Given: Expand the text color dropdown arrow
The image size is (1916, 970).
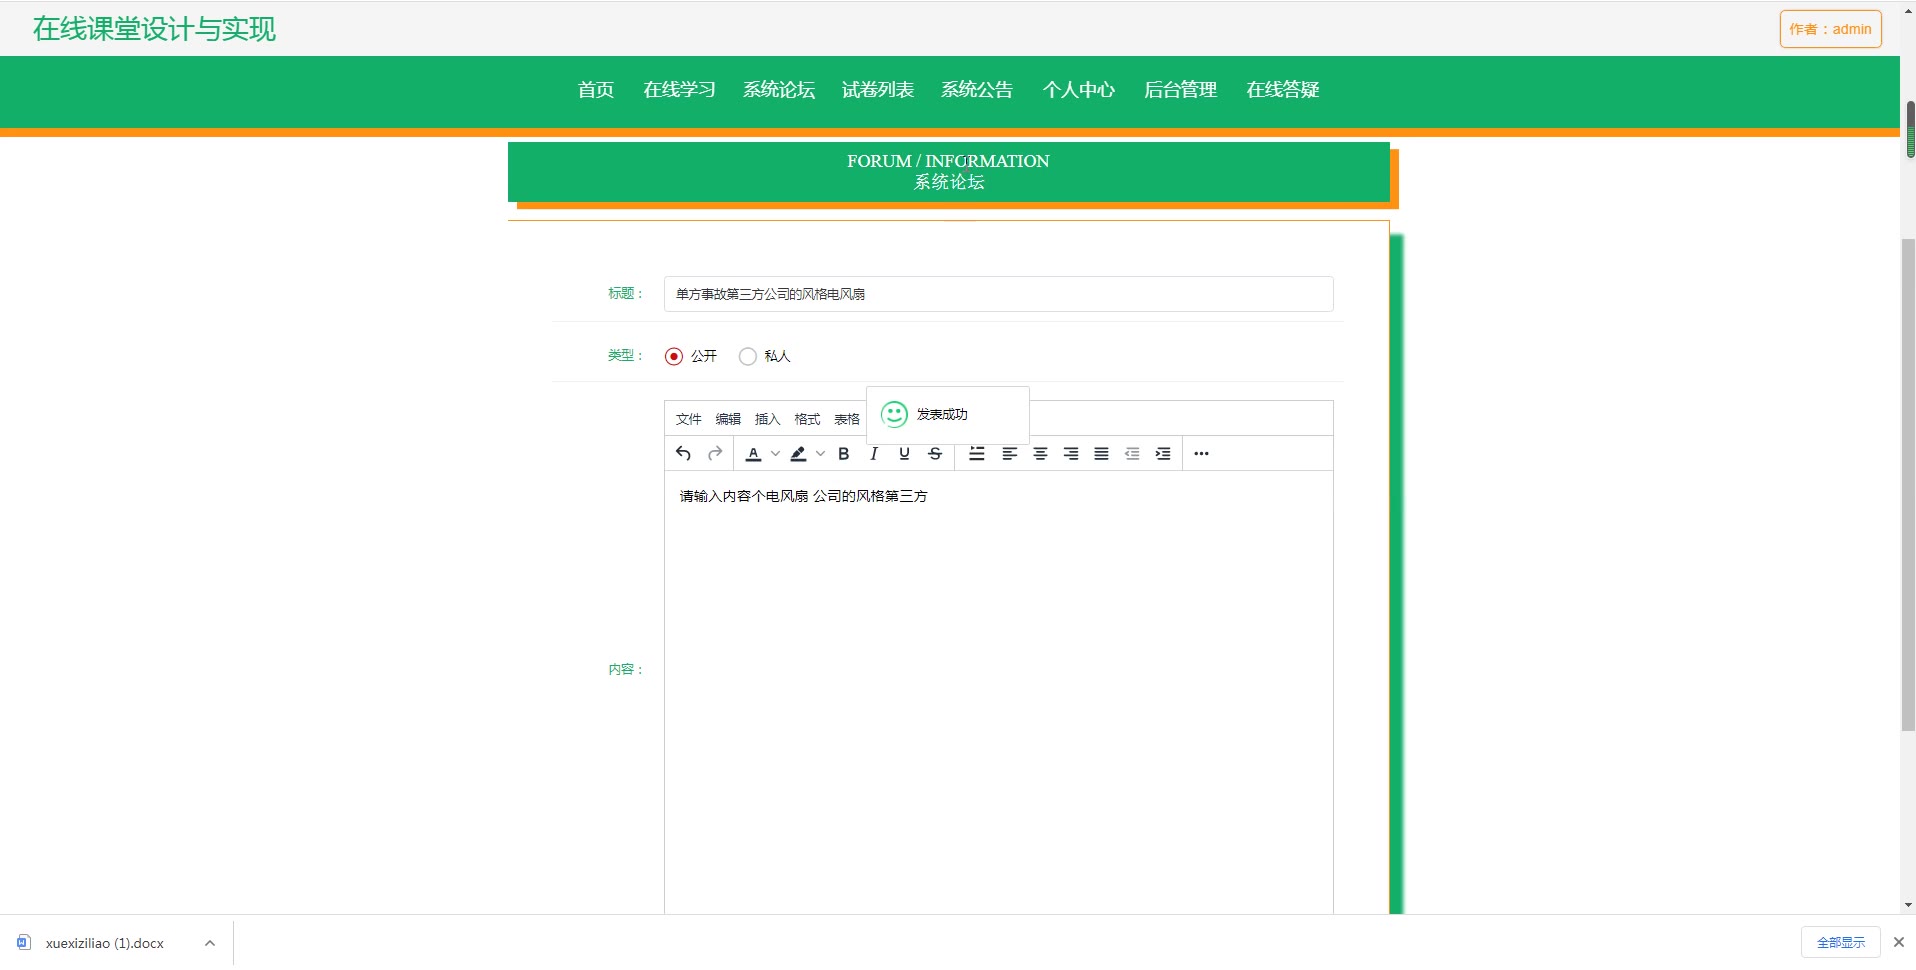Looking at the screenshot, I should tap(775, 454).
